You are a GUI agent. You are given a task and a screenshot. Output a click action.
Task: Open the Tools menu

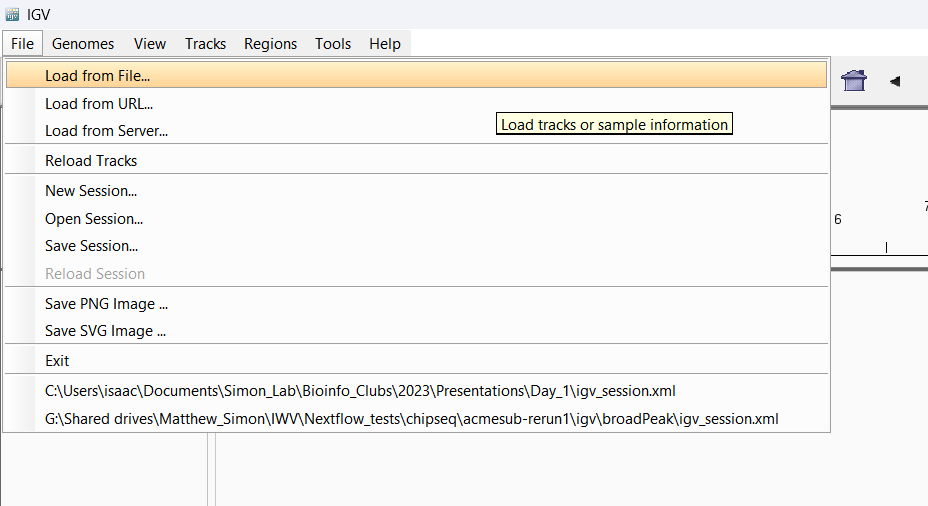(333, 44)
